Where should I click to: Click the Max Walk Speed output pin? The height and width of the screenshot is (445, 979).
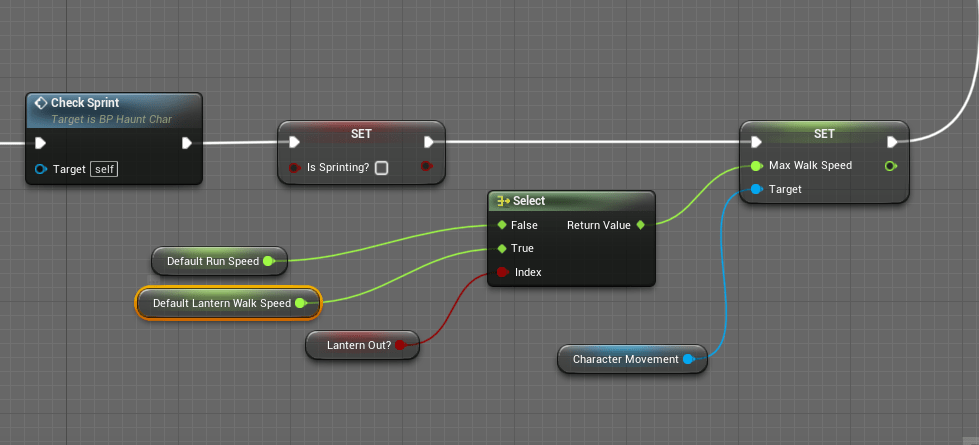[890, 165]
